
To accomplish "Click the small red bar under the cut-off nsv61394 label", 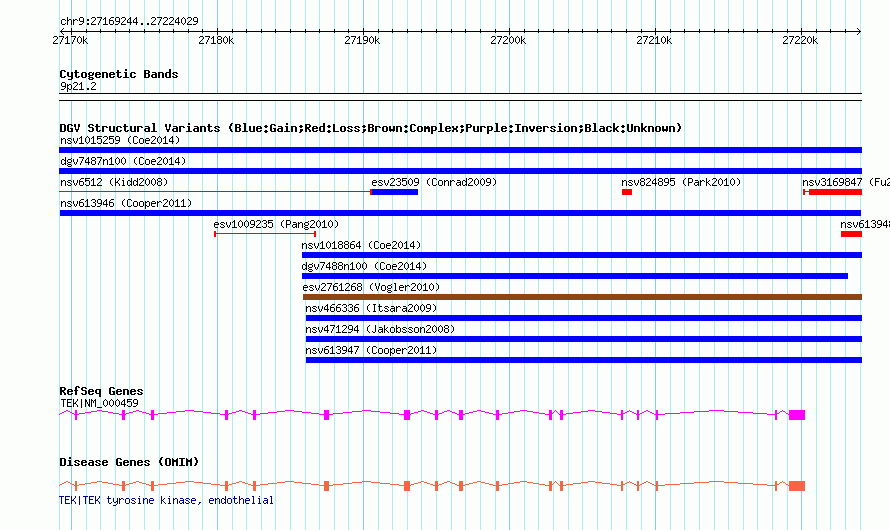I will (x=851, y=234).
